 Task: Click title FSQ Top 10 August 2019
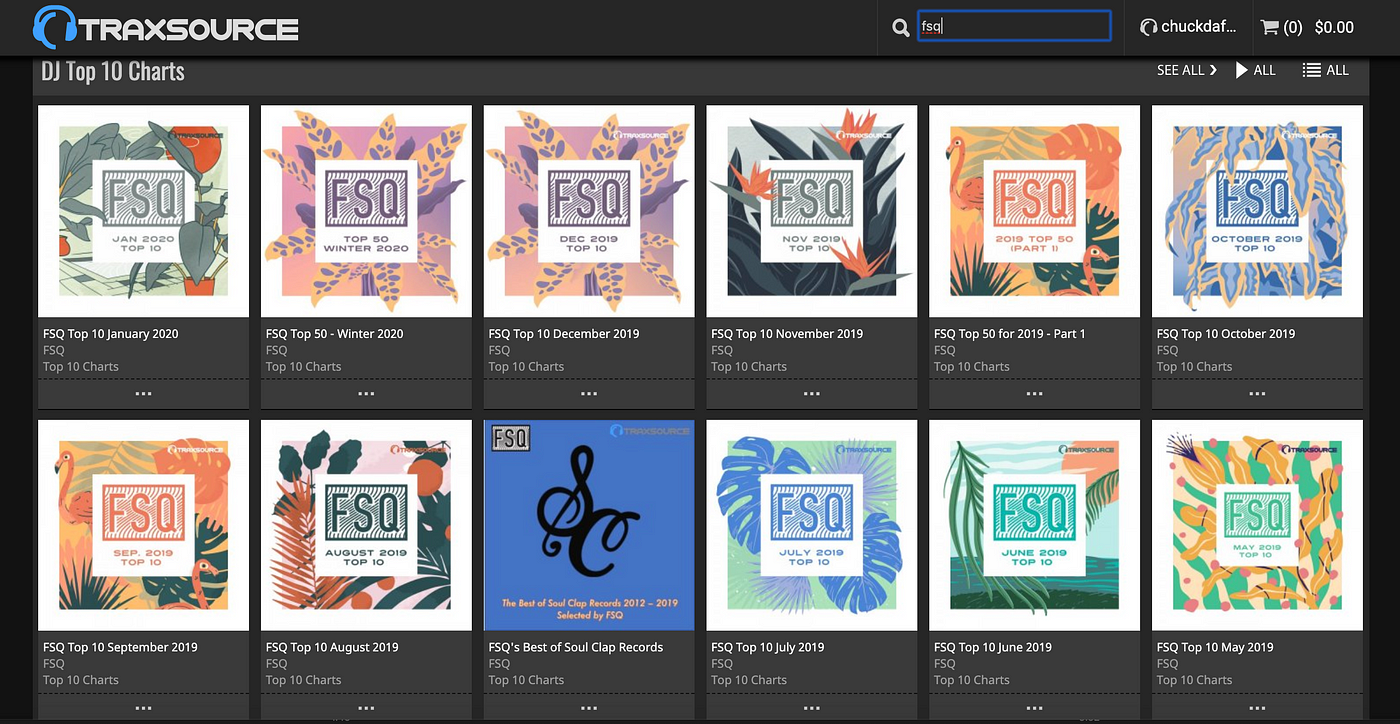point(333,647)
